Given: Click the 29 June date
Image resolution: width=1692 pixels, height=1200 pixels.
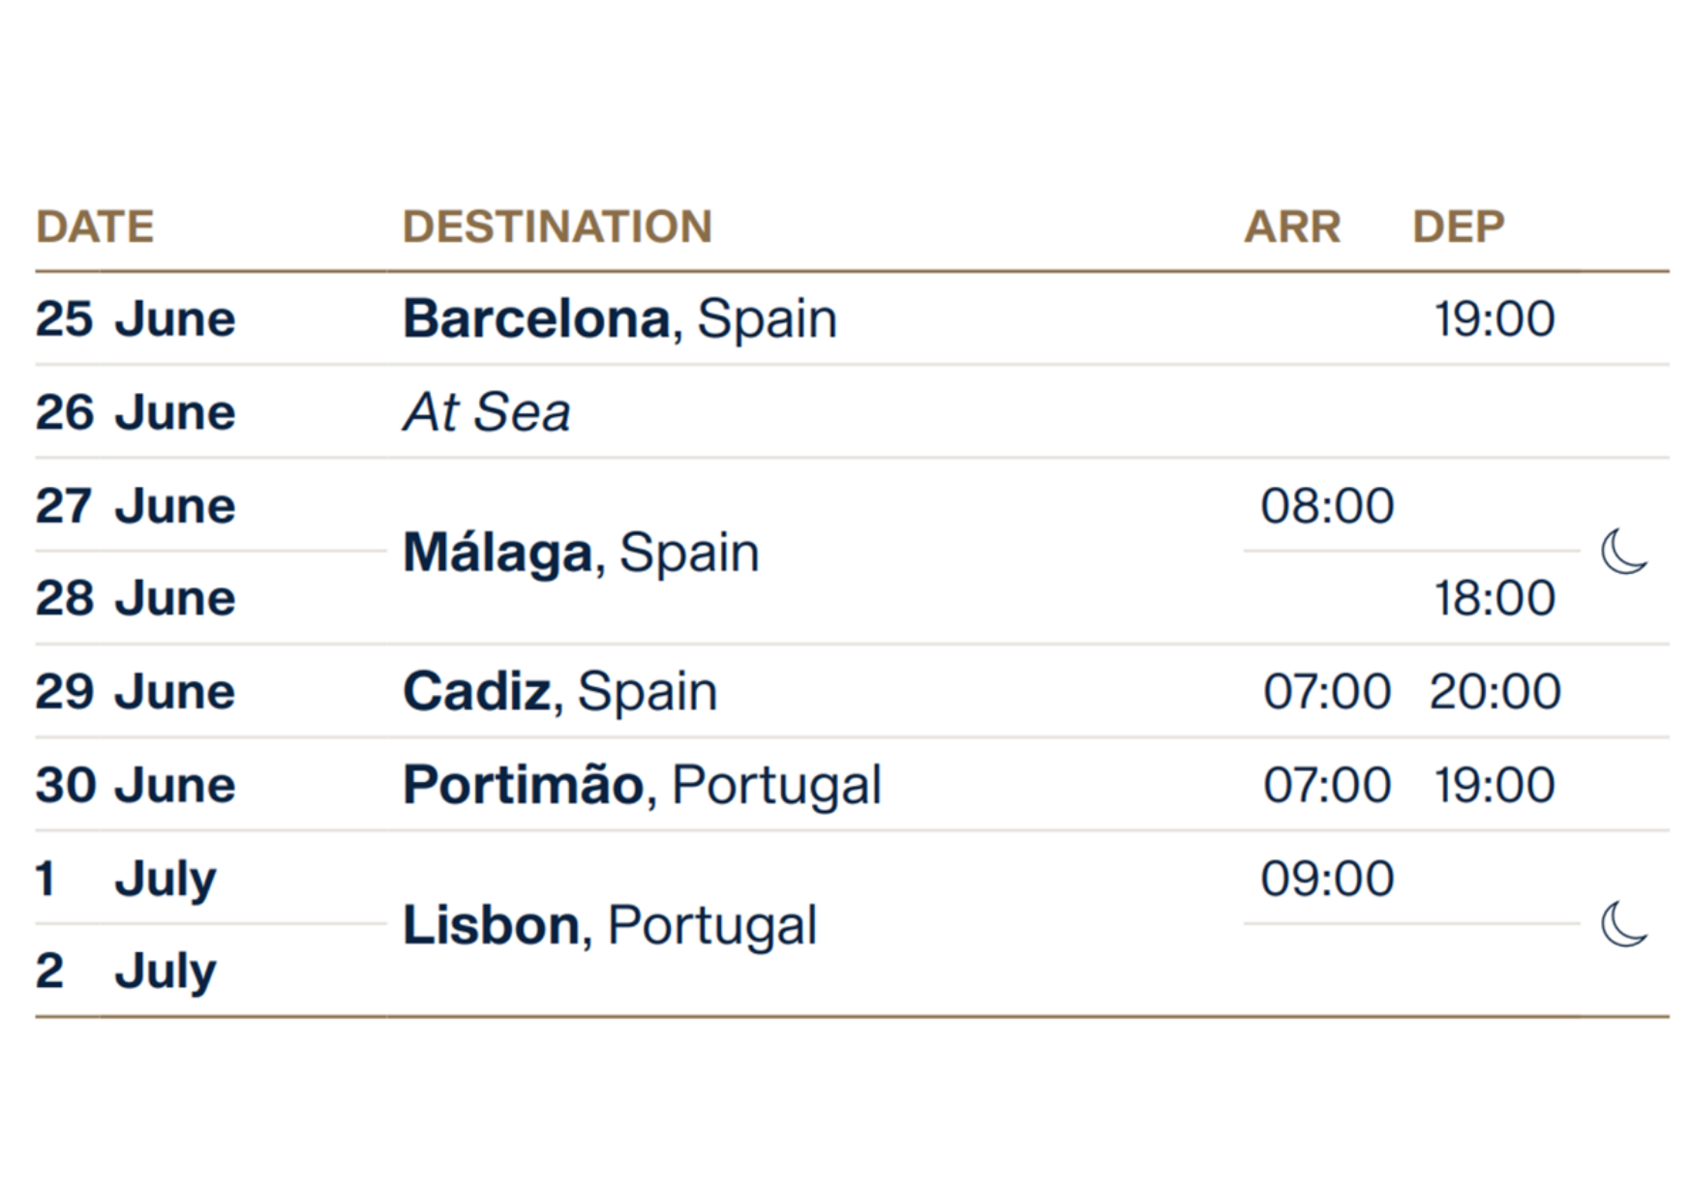Looking at the screenshot, I should tap(135, 691).
